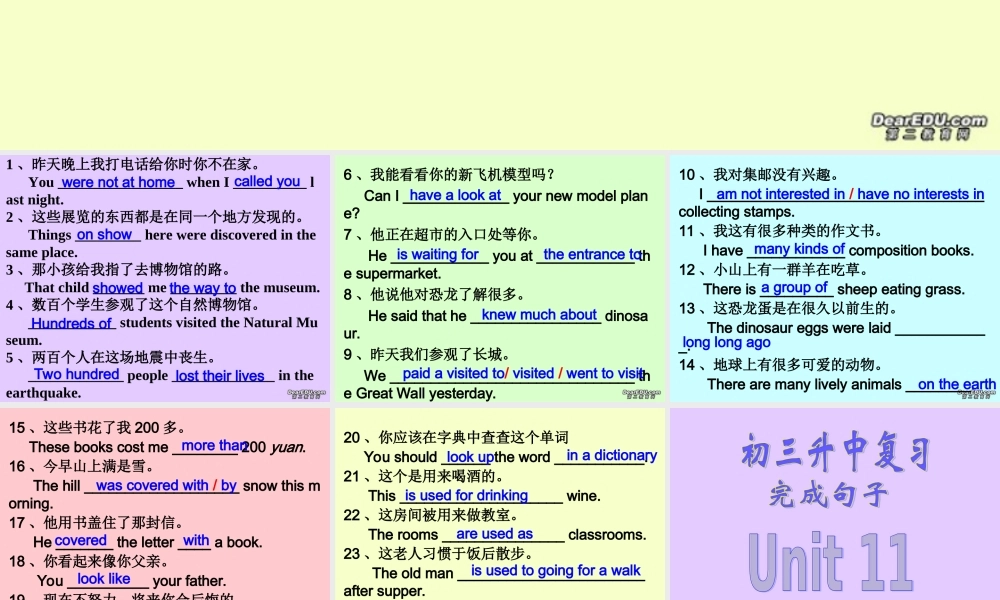
Task: Click sentence 20 "你应该在字典中查查这个单词"
Action: pos(473,437)
